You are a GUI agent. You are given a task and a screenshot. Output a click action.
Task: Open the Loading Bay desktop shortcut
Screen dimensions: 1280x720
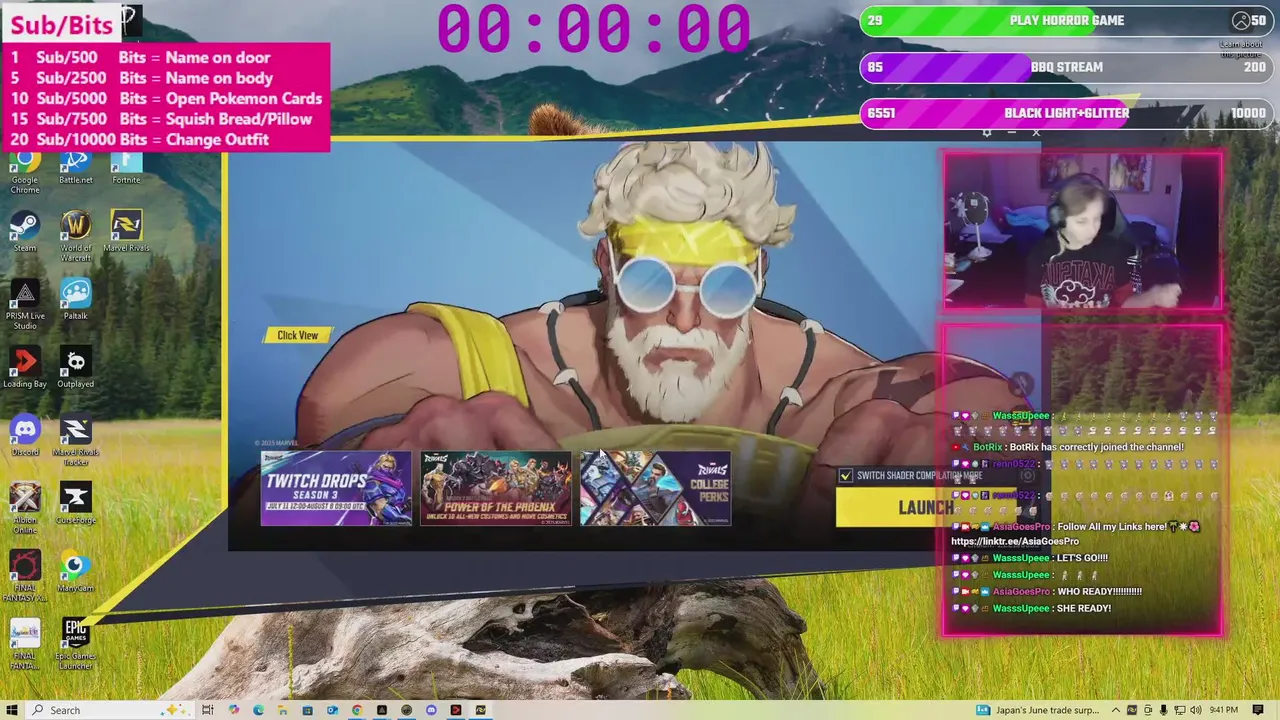coord(25,368)
